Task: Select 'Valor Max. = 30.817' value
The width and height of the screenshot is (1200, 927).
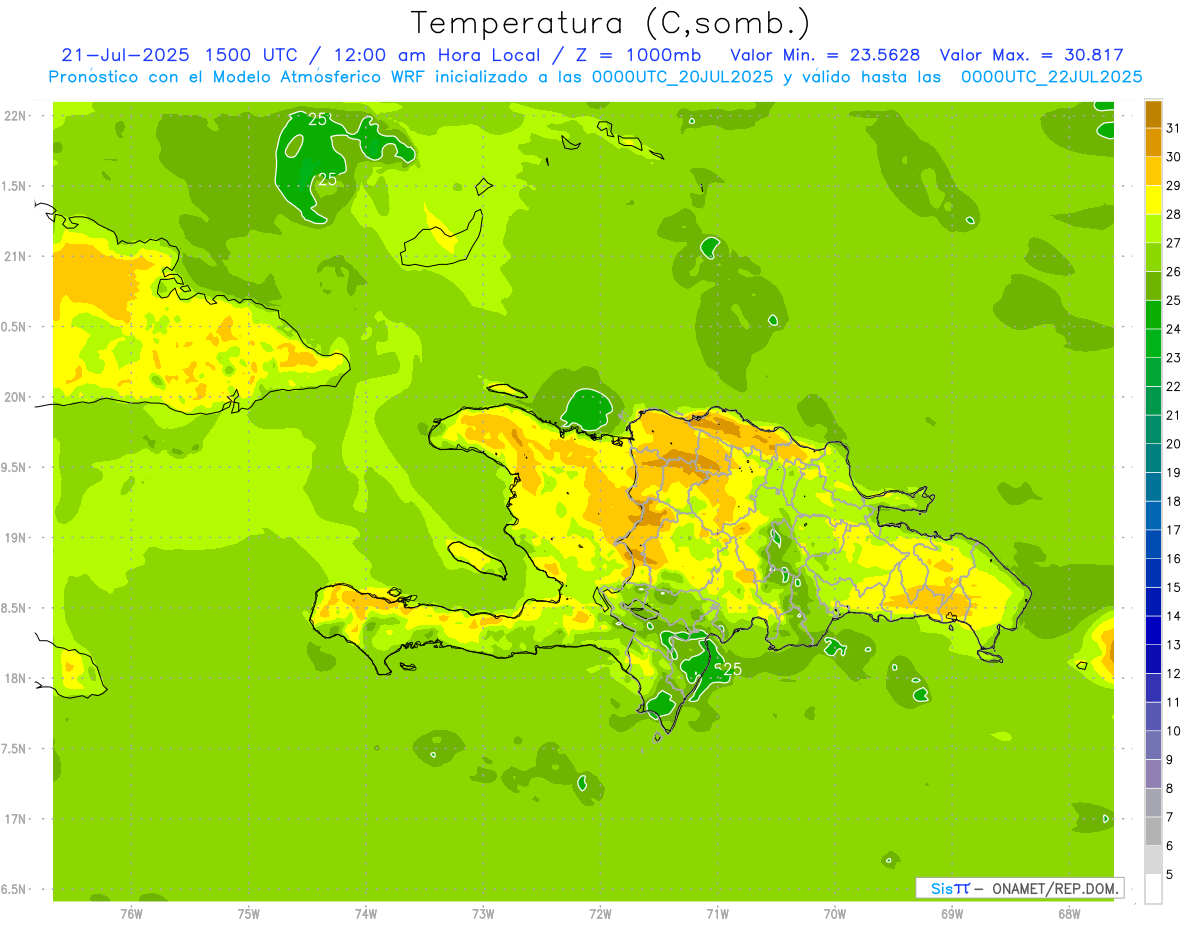Action: 1032,55
